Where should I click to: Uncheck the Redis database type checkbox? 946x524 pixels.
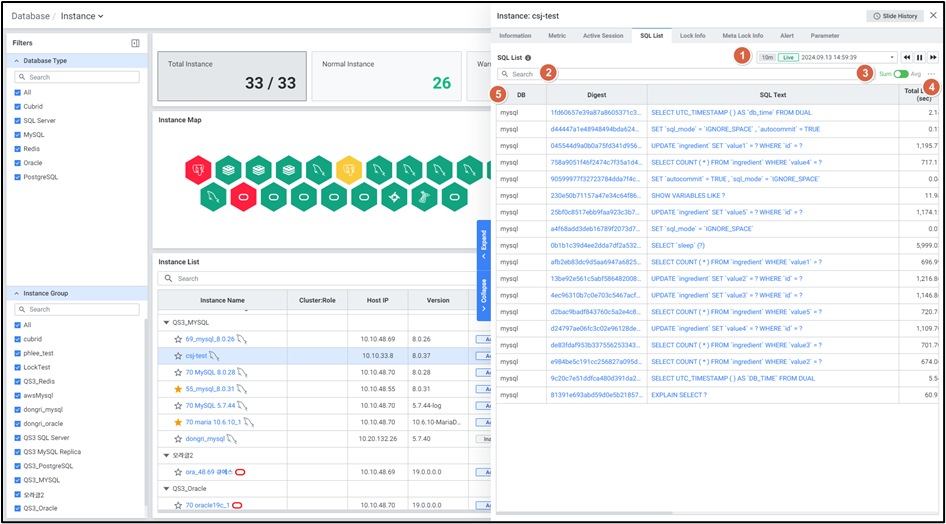(18, 148)
